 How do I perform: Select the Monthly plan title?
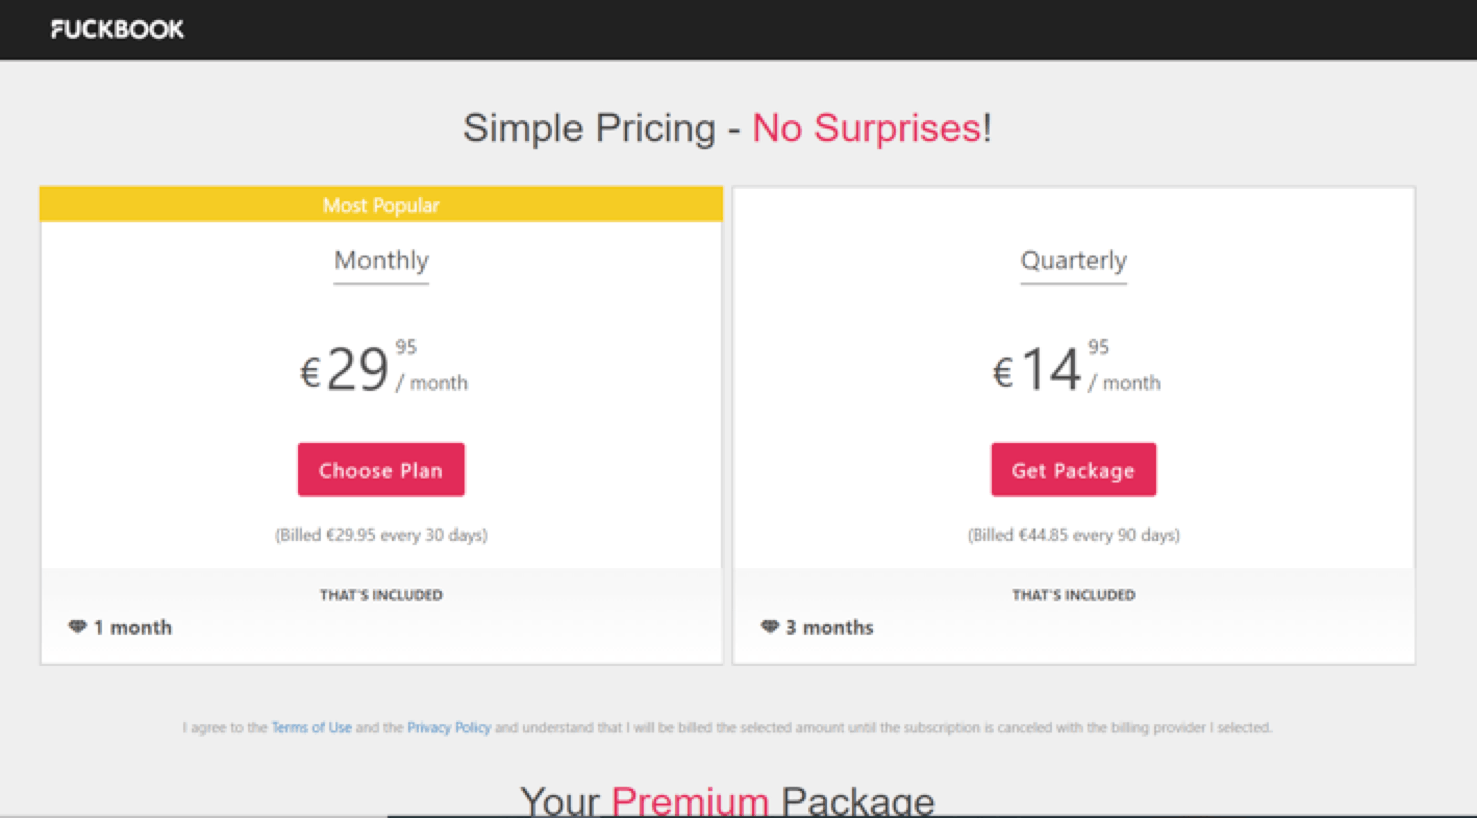coord(381,261)
